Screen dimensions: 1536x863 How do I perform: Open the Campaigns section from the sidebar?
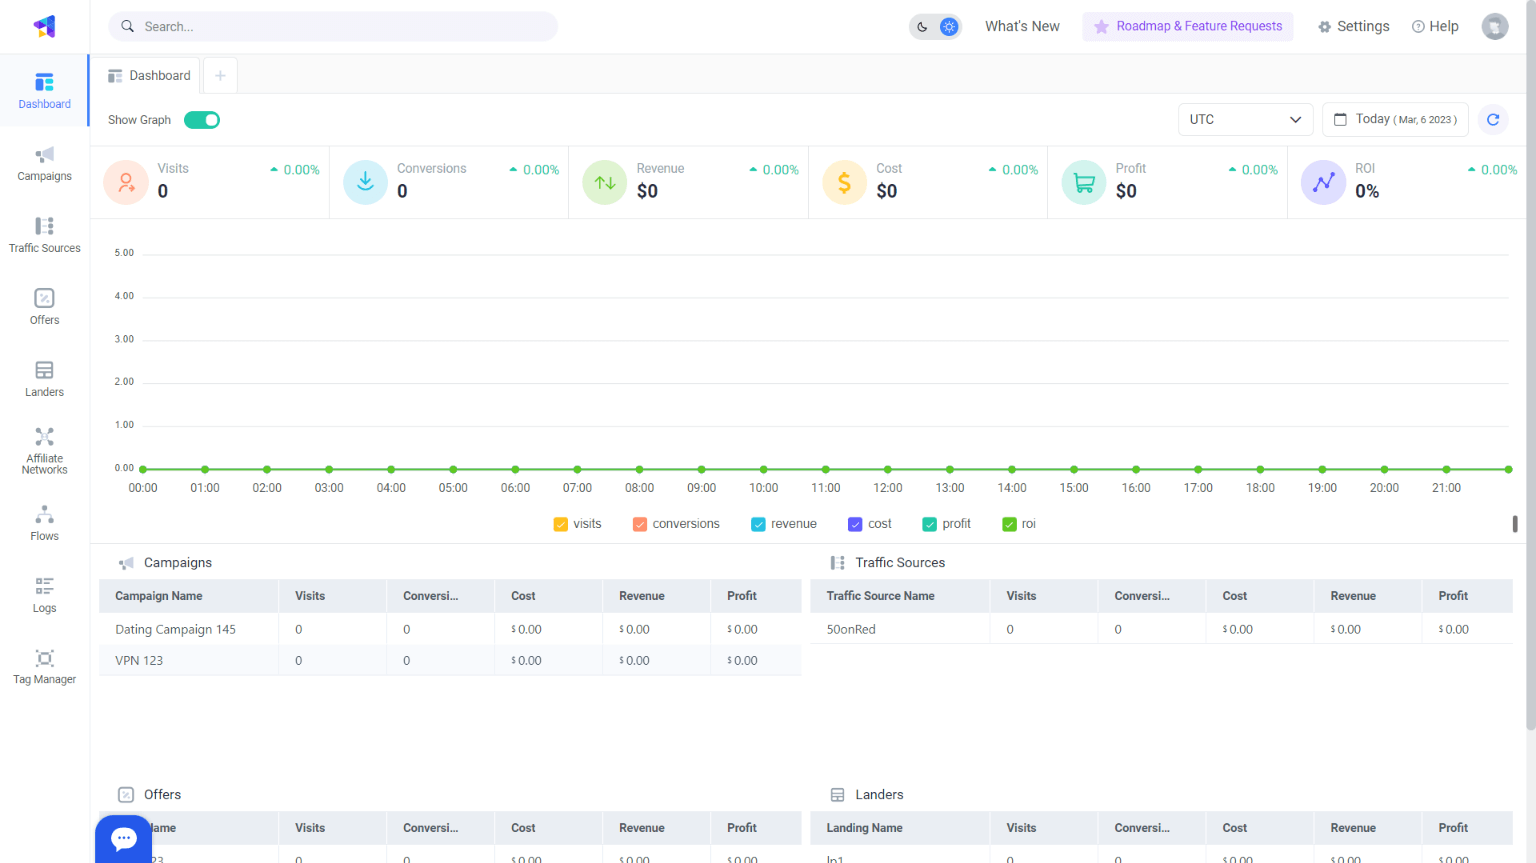click(44, 165)
